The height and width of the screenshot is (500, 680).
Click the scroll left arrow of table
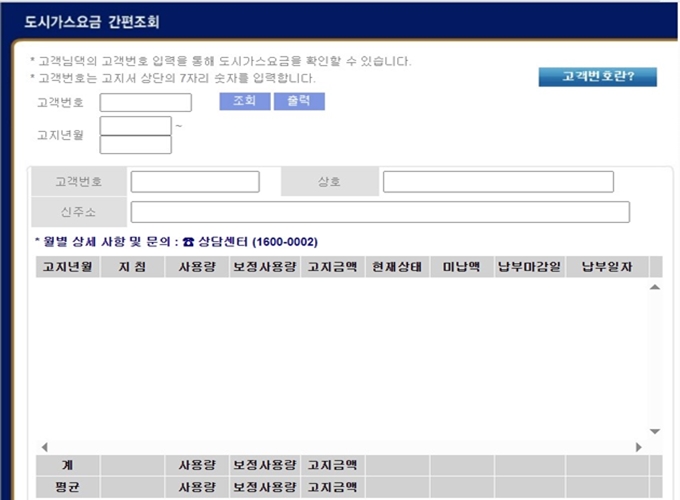pos(44,447)
